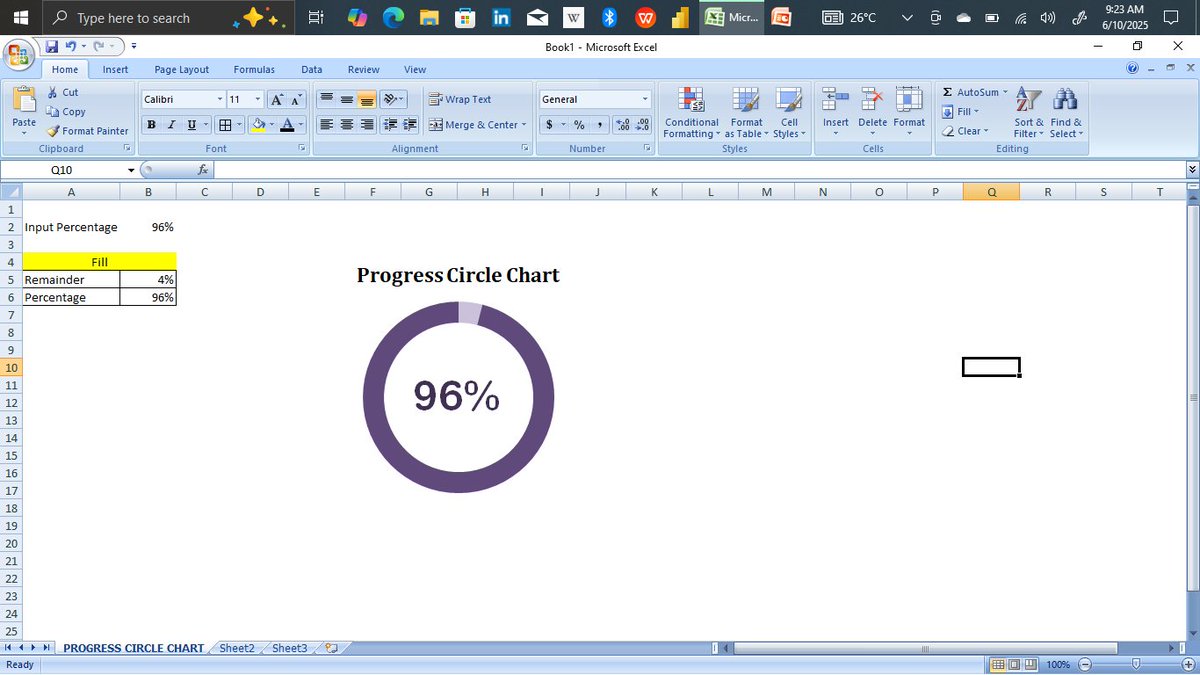
Task: Click the Undo icon
Action: (70, 46)
